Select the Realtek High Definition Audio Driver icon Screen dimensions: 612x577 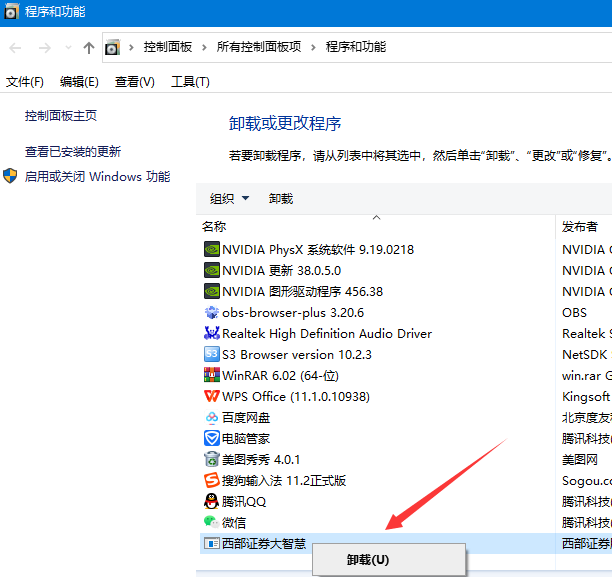coord(211,333)
